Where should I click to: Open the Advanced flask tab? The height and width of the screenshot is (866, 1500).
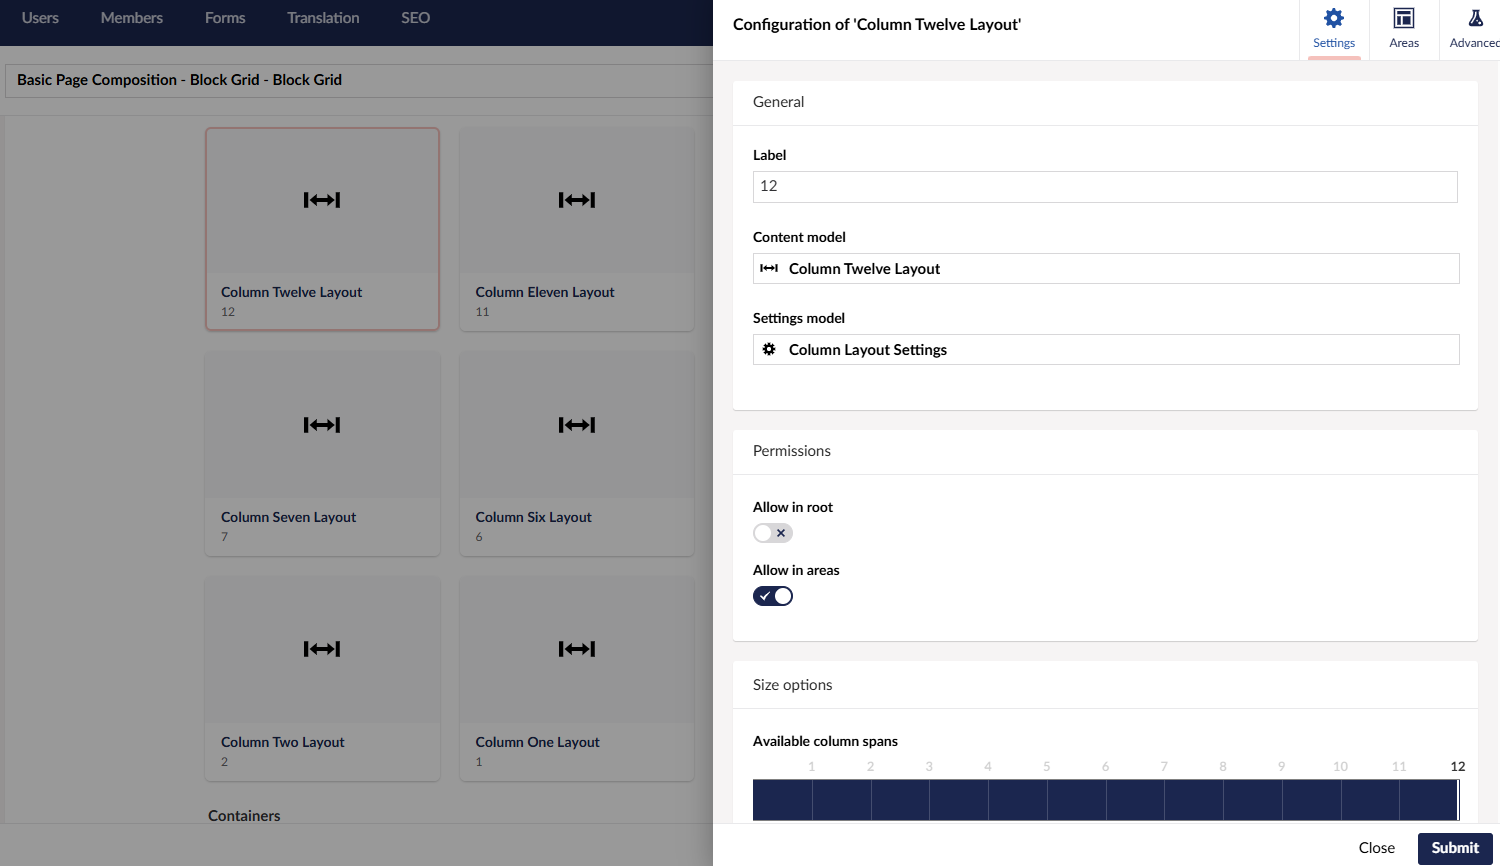coord(1475,30)
